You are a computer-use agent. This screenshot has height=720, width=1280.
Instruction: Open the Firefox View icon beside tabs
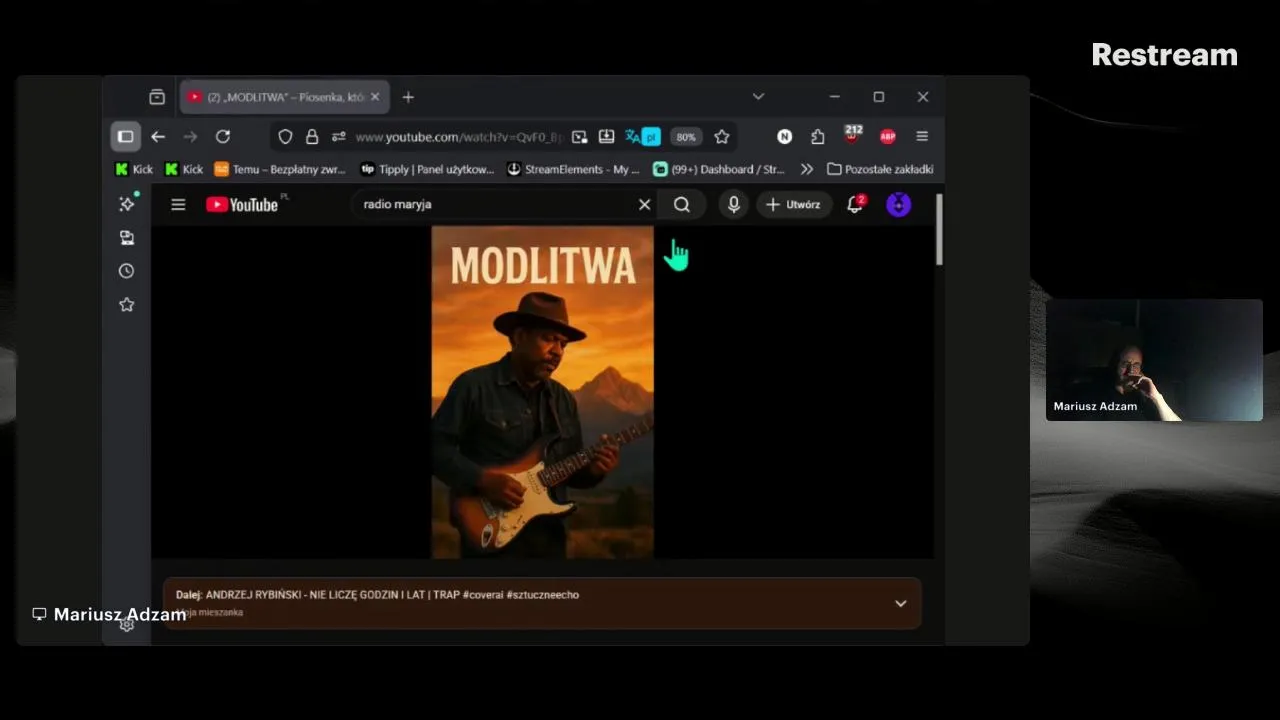(157, 97)
